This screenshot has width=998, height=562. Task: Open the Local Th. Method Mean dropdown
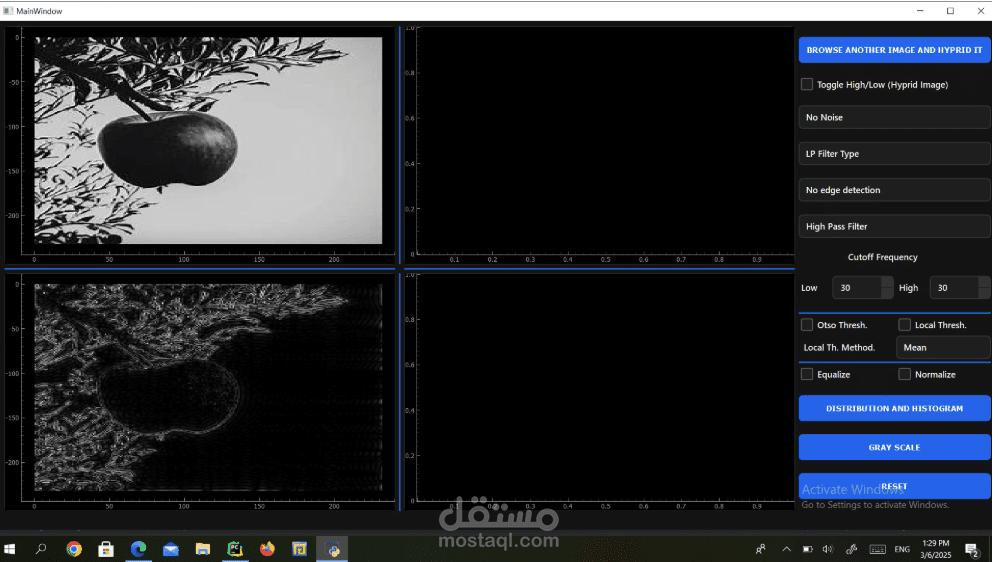(x=943, y=348)
